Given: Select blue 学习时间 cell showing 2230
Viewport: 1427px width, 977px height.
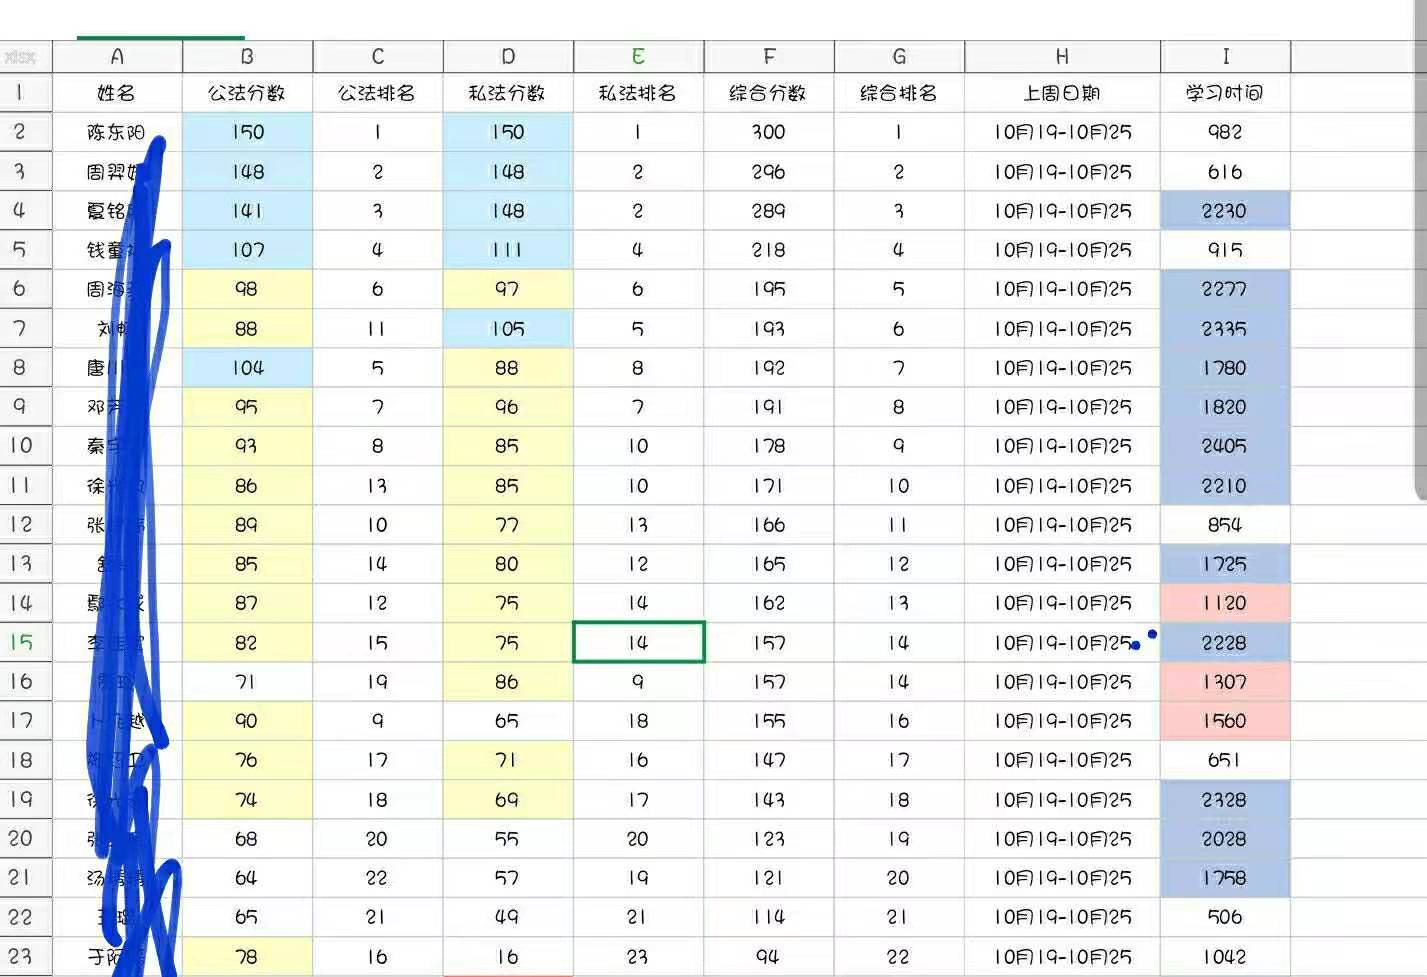Looking at the screenshot, I should (x=1225, y=211).
